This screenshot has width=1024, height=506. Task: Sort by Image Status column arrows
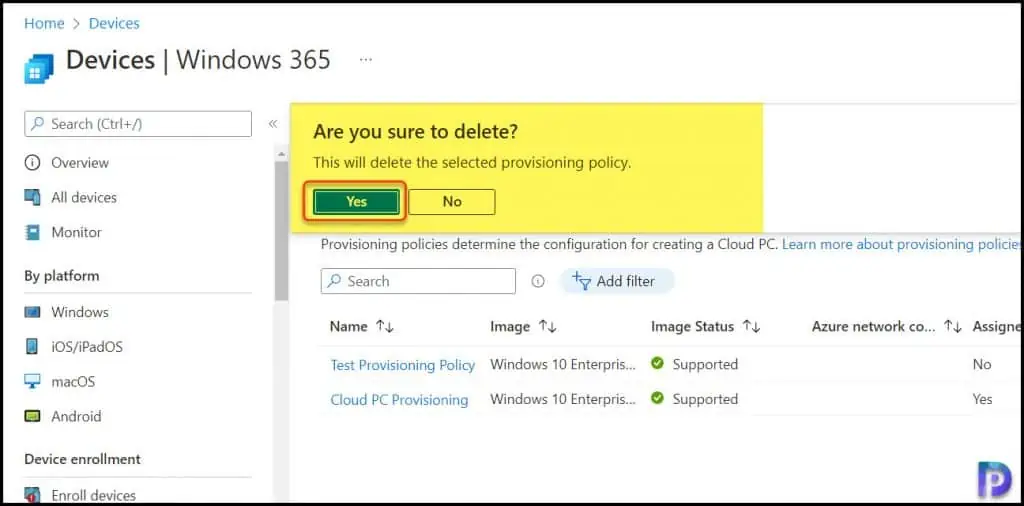click(x=752, y=326)
